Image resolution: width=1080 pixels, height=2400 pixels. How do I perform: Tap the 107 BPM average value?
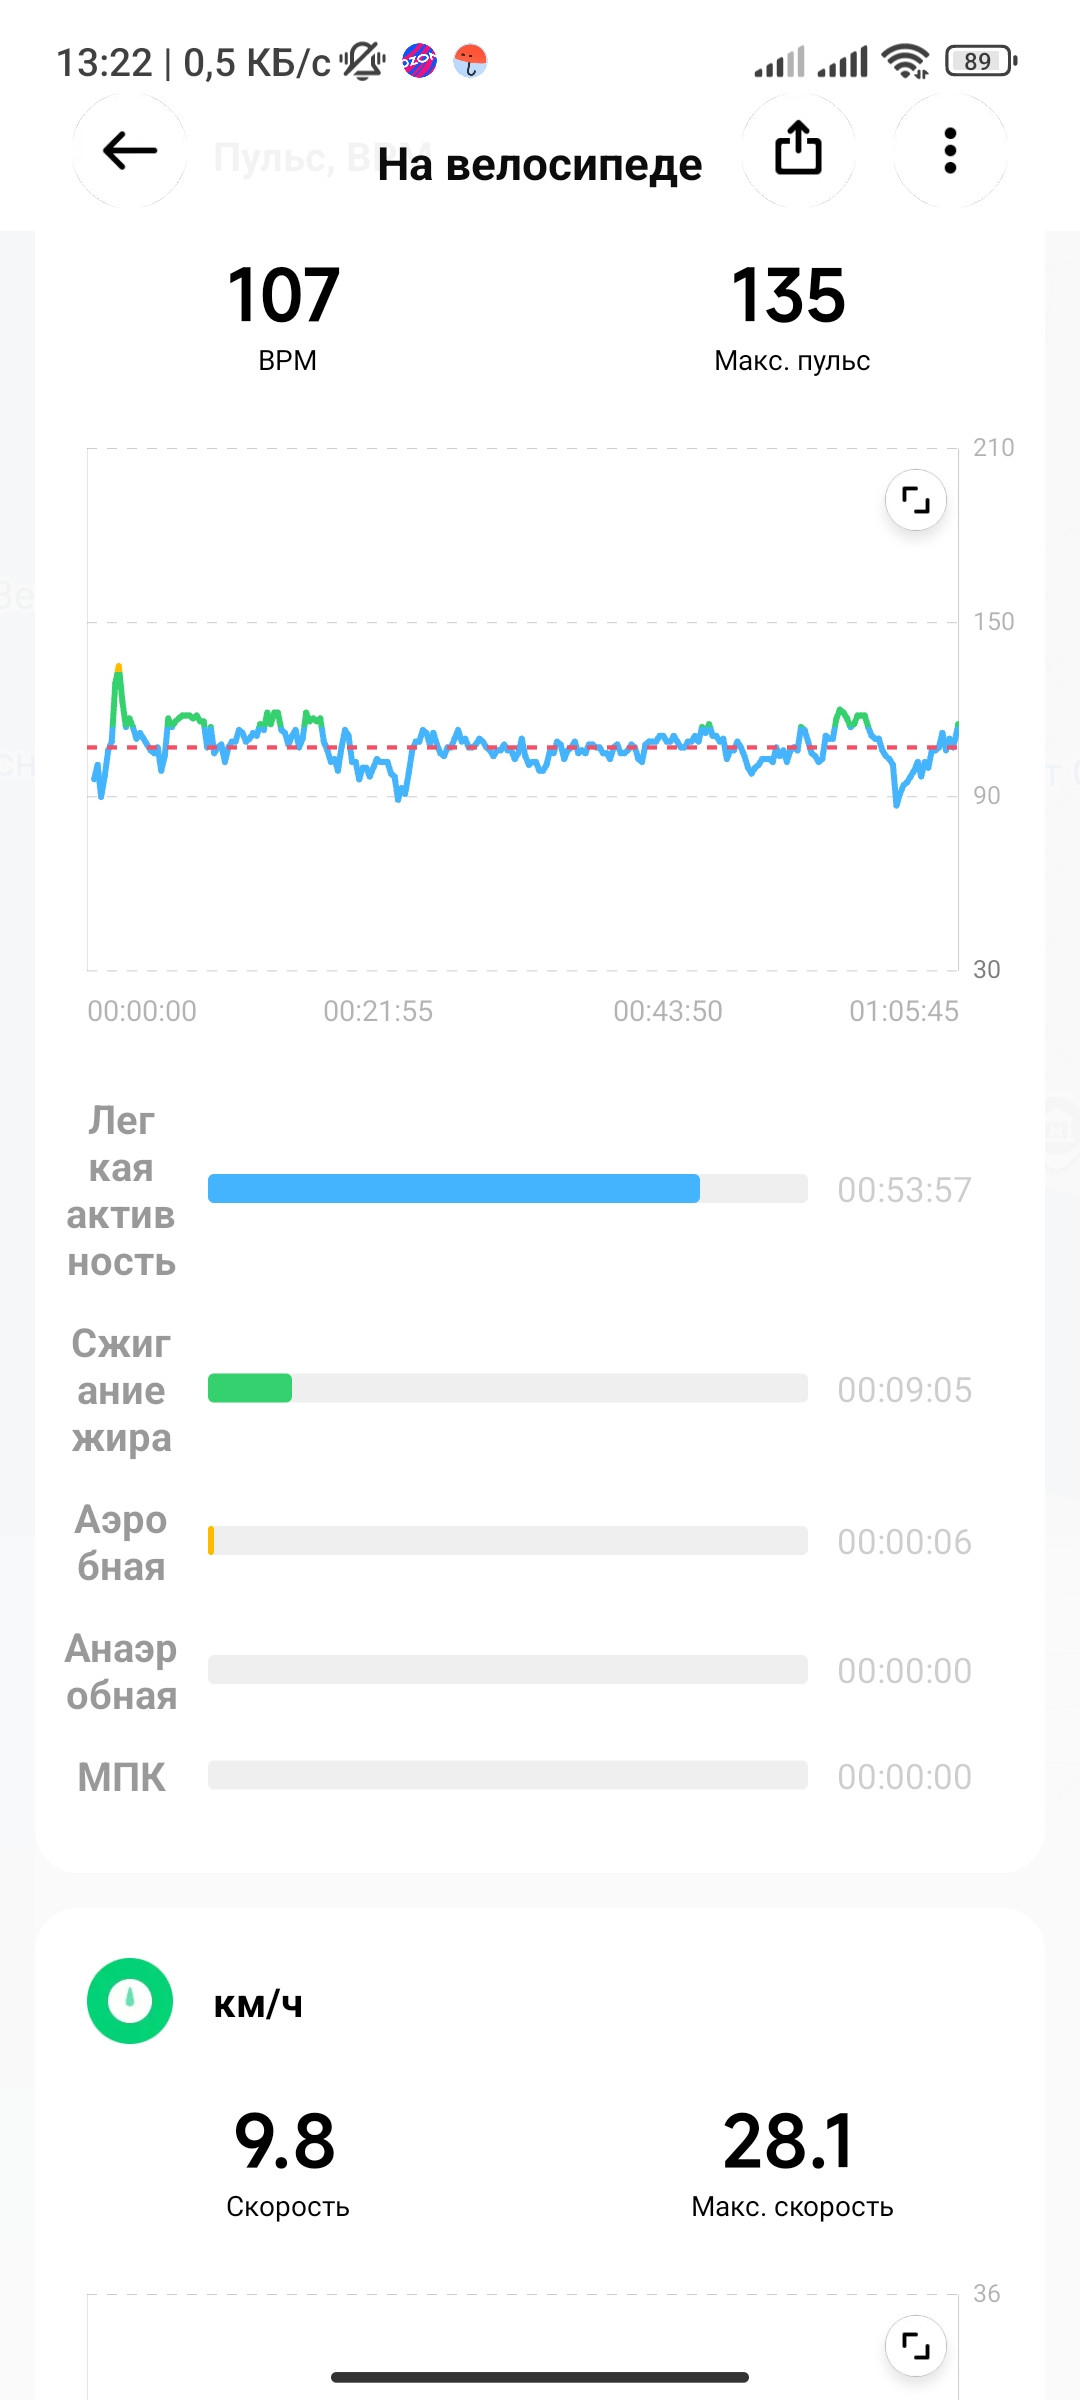(x=285, y=296)
